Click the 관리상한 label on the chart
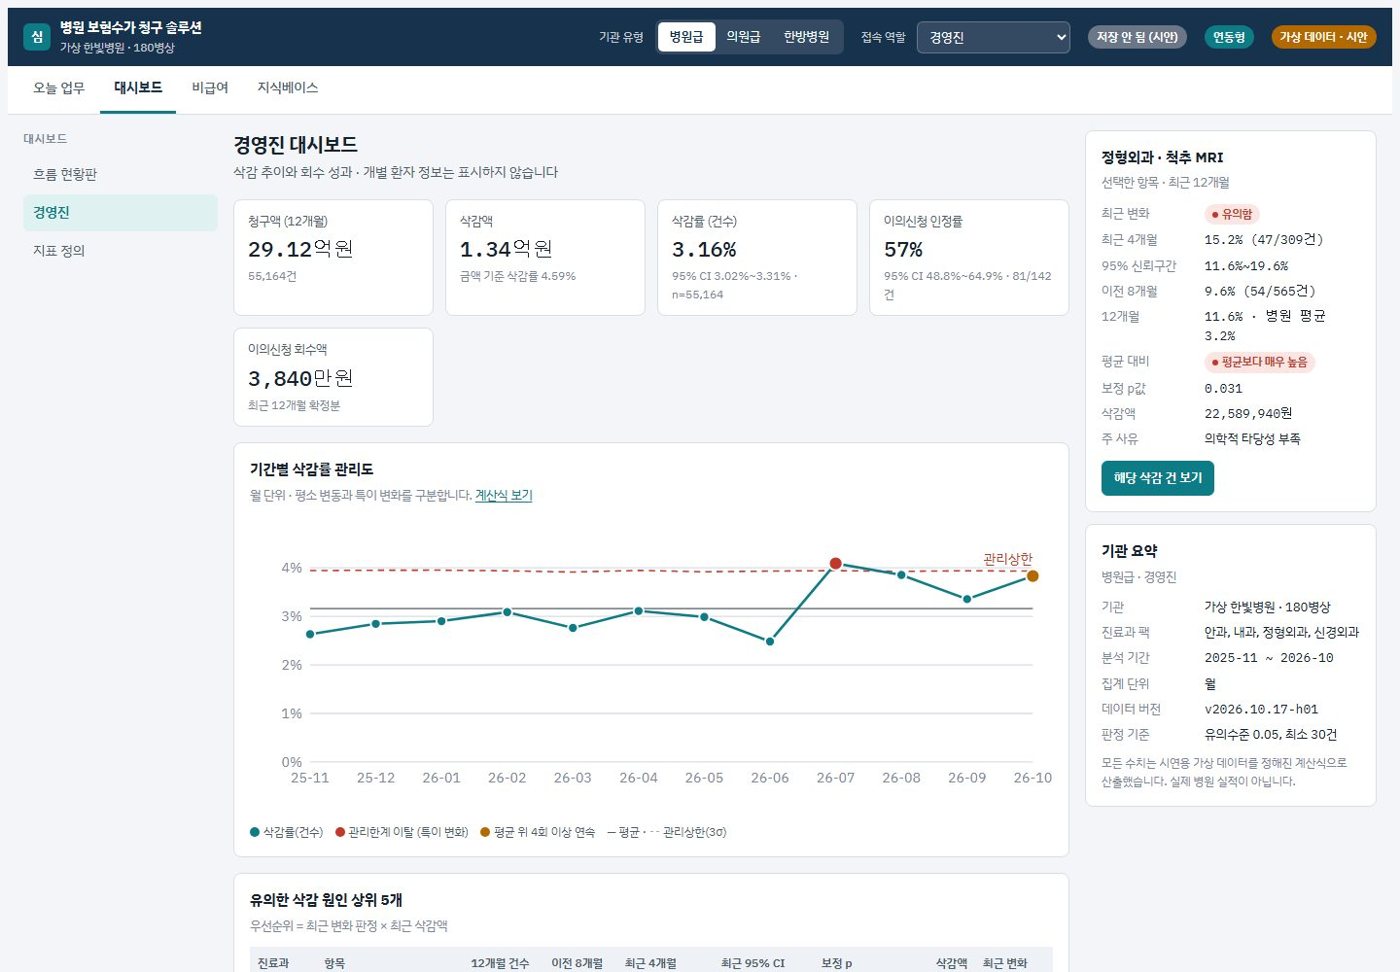The width and height of the screenshot is (1400, 972). coord(1007,559)
